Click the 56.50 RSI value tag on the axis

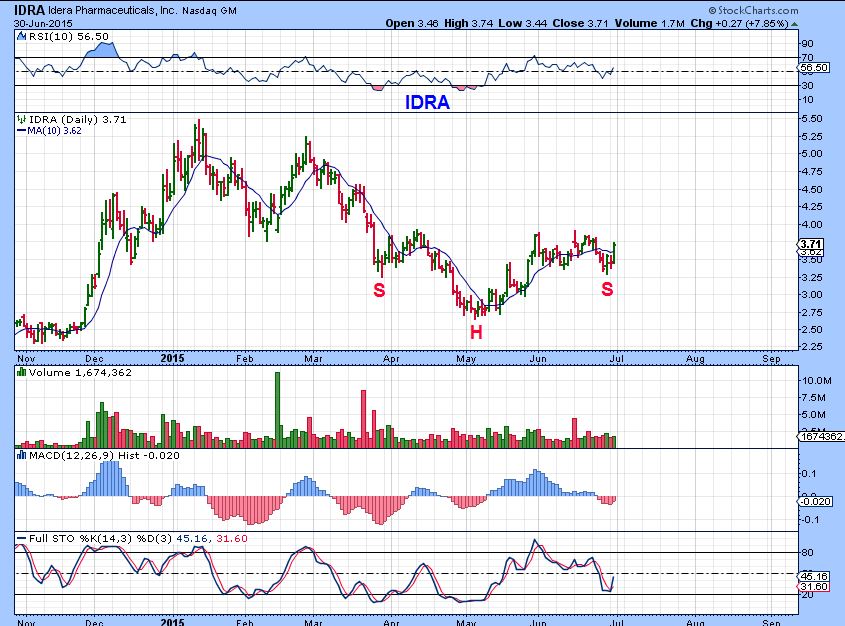click(x=814, y=67)
